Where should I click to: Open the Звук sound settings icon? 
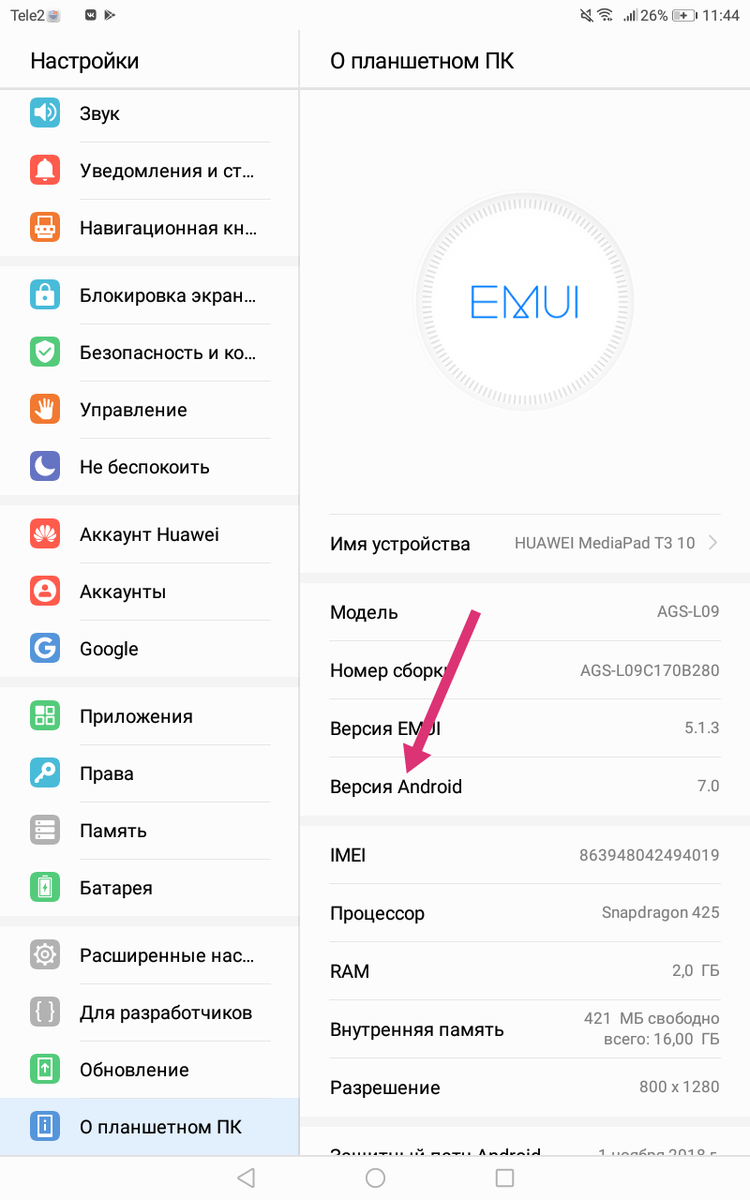click(x=45, y=113)
